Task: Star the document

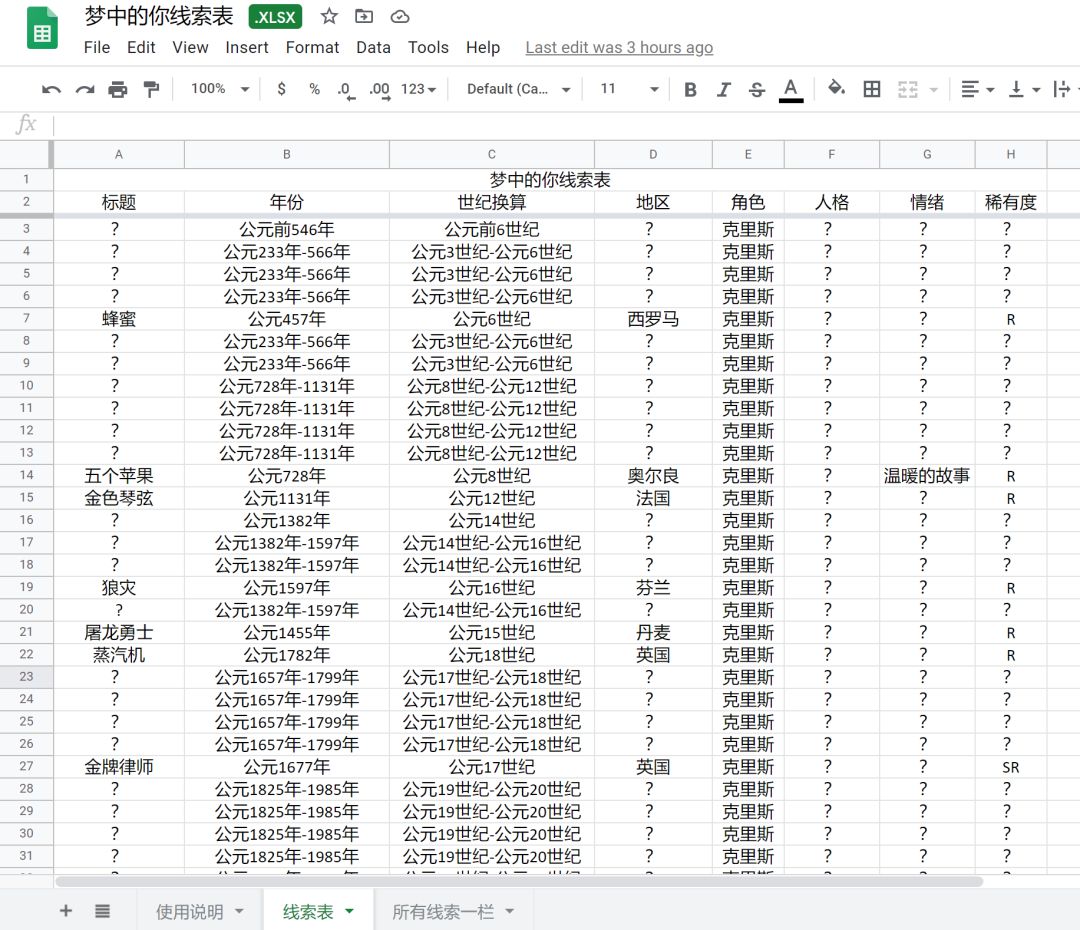Action: 329,17
